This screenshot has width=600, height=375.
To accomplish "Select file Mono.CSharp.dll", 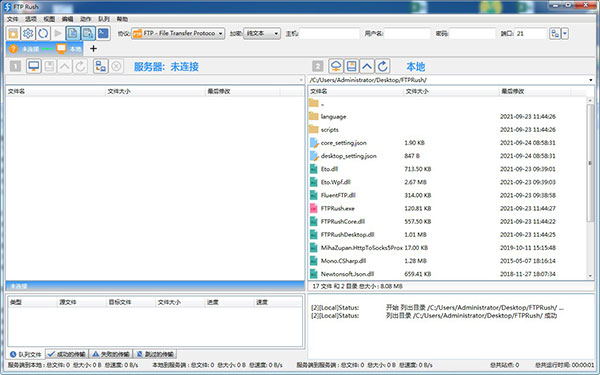I will coord(447,261).
